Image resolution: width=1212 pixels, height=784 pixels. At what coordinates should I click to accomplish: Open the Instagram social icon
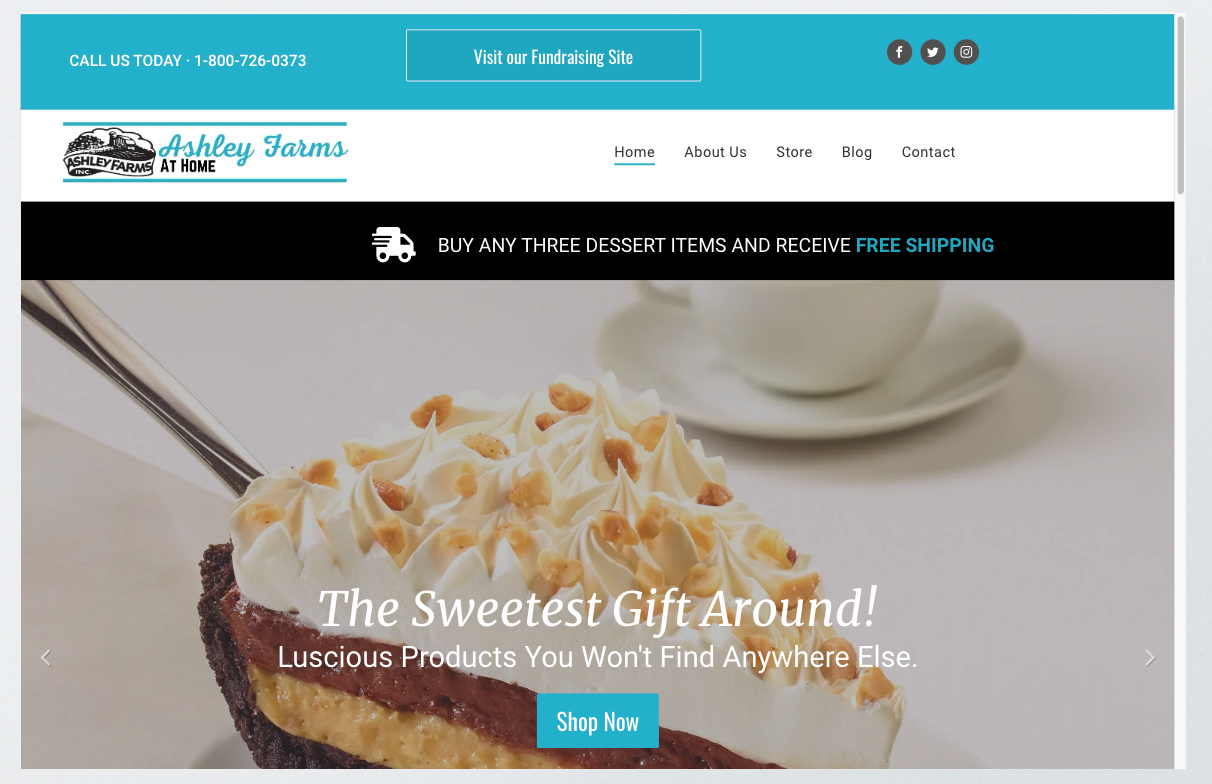[x=966, y=52]
